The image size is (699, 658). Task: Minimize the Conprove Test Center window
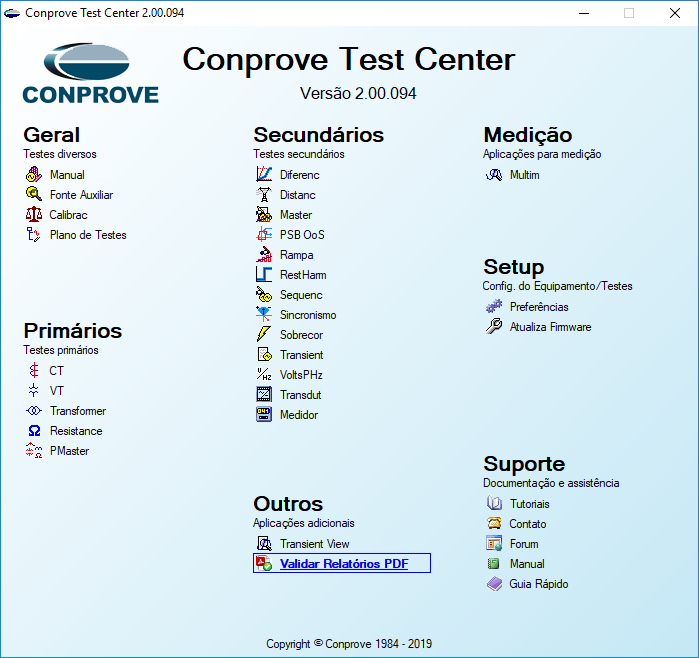584,13
